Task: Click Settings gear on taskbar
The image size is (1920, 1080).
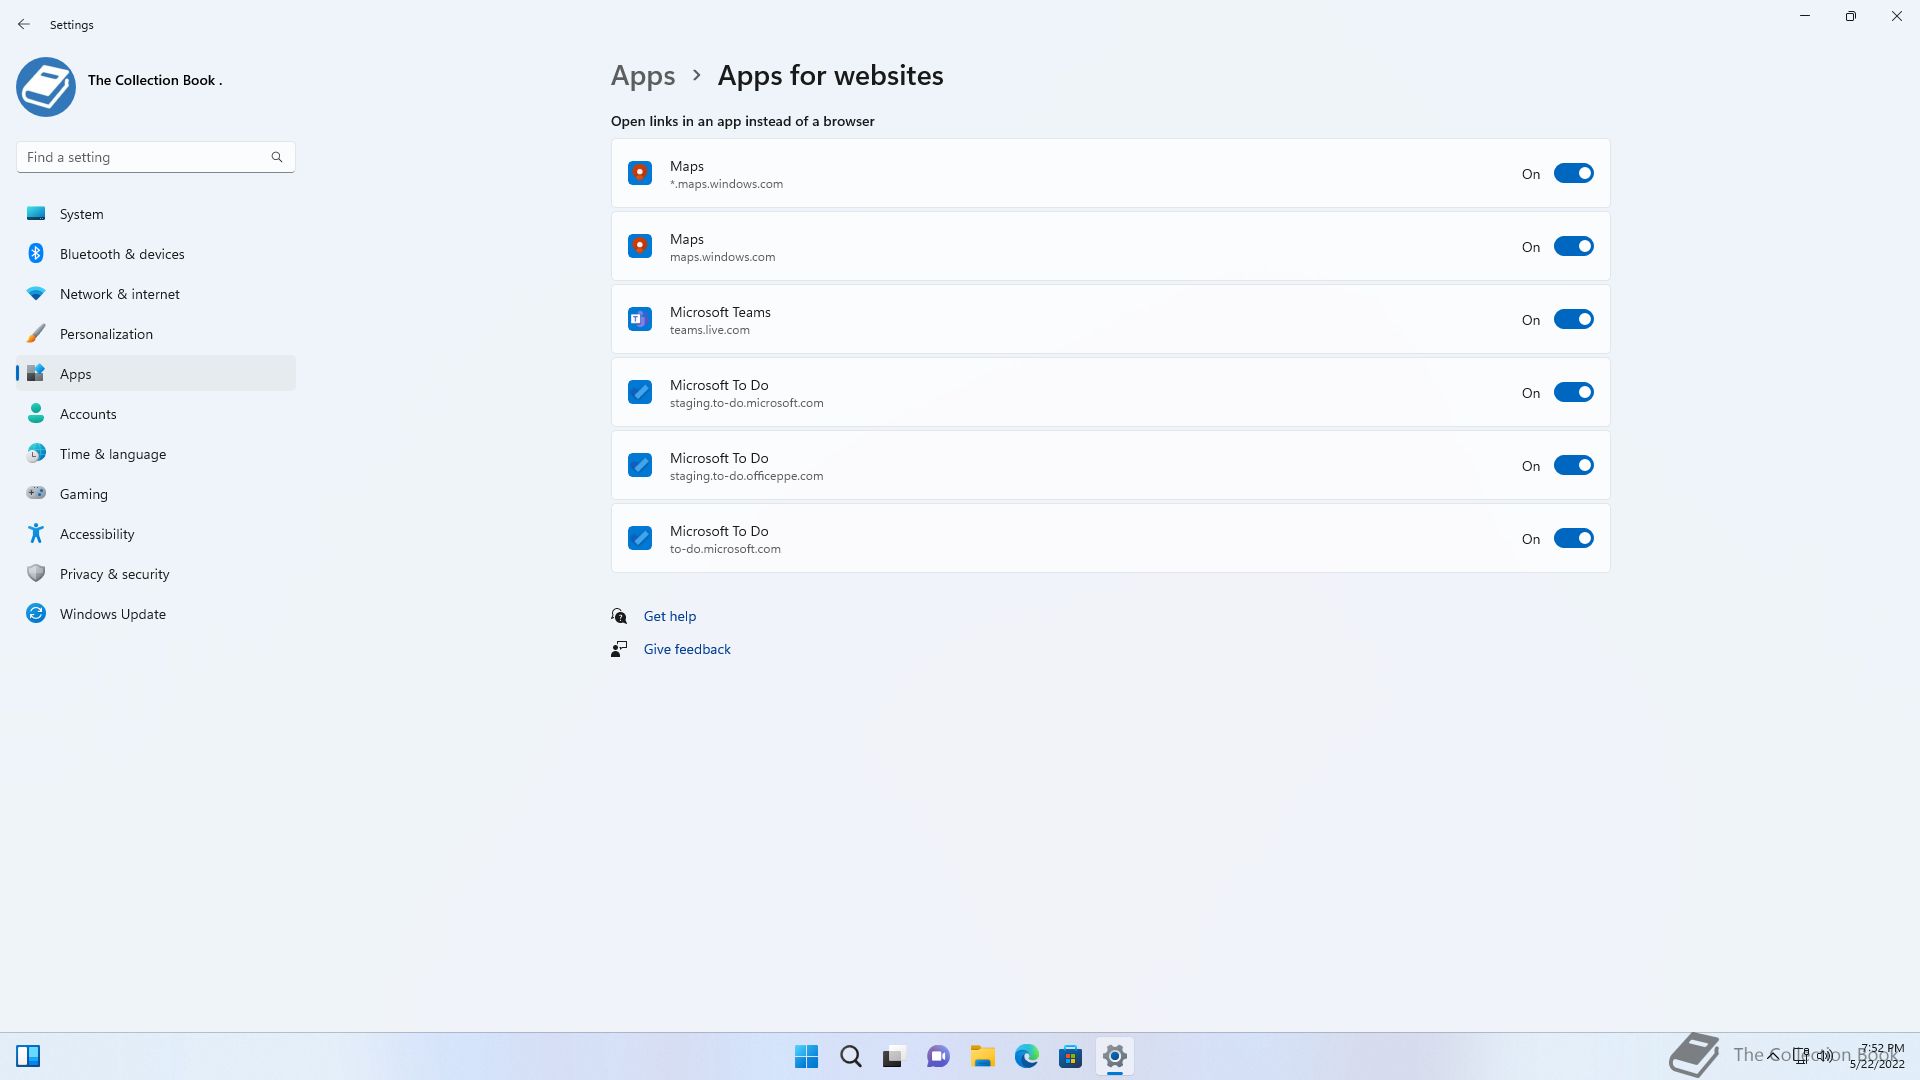Action: click(1114, 1056)
